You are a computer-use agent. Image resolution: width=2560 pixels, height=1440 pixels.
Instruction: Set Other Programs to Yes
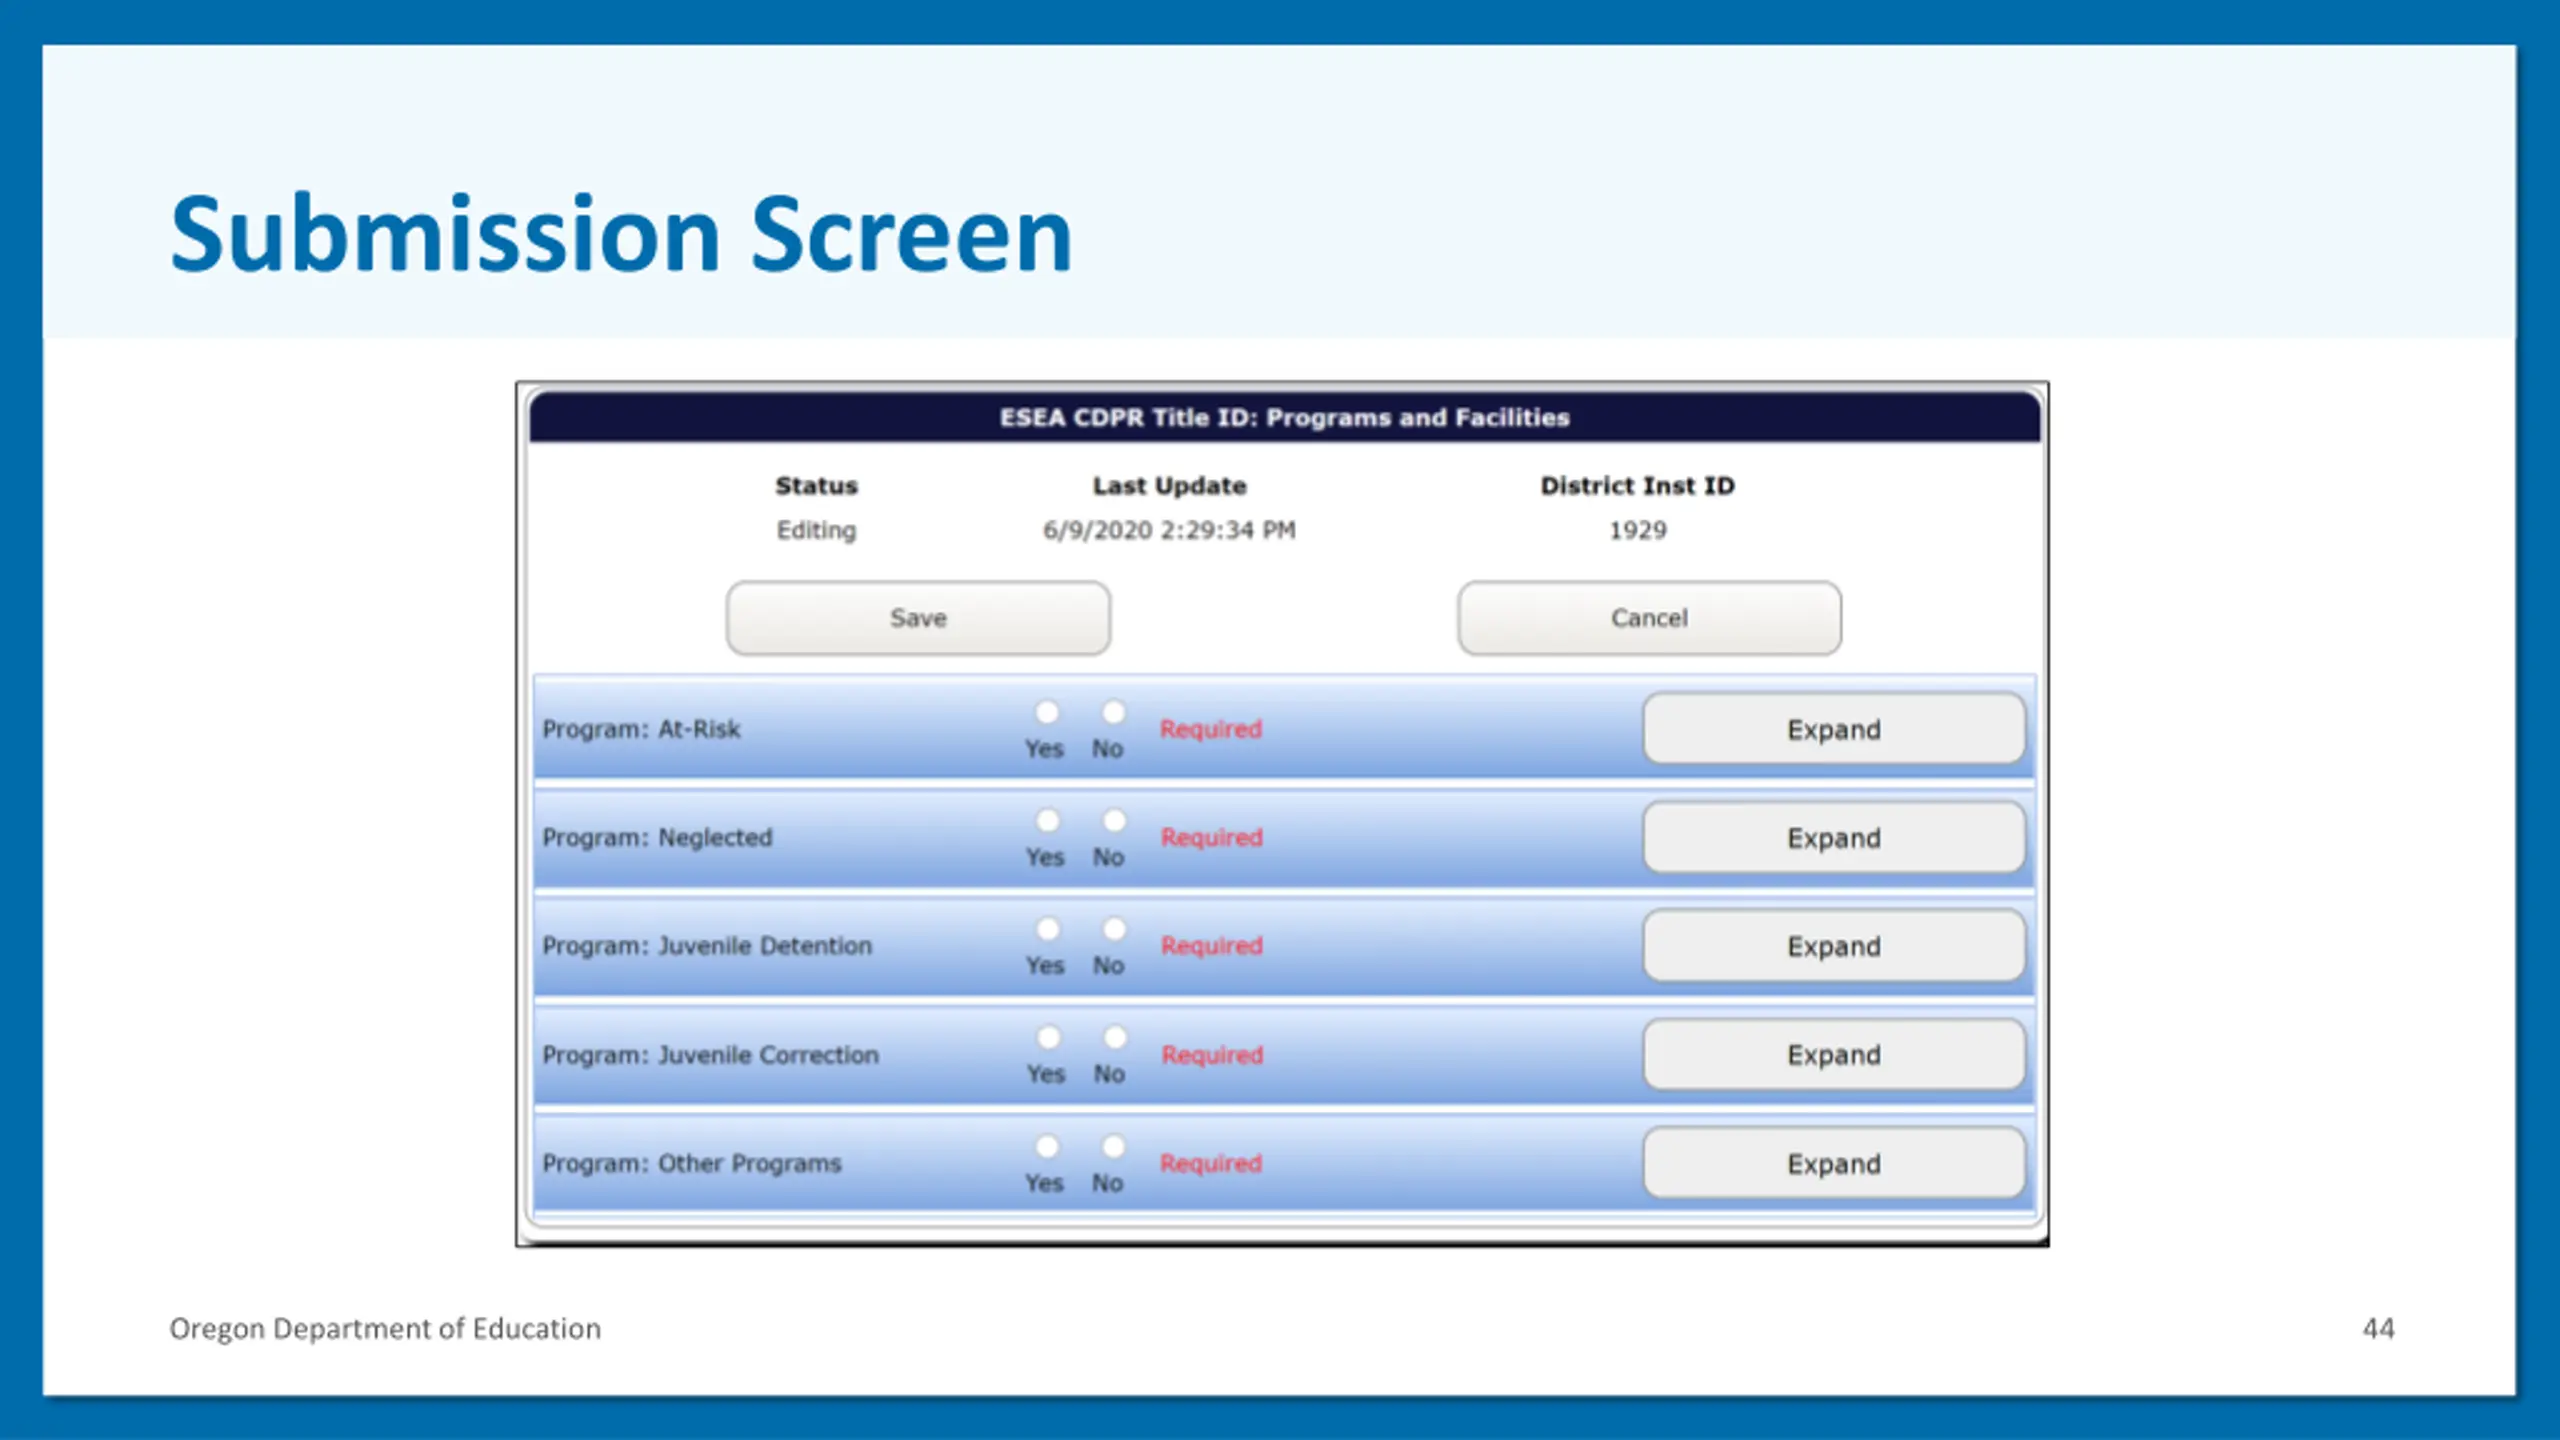tap(1047, 1146)
